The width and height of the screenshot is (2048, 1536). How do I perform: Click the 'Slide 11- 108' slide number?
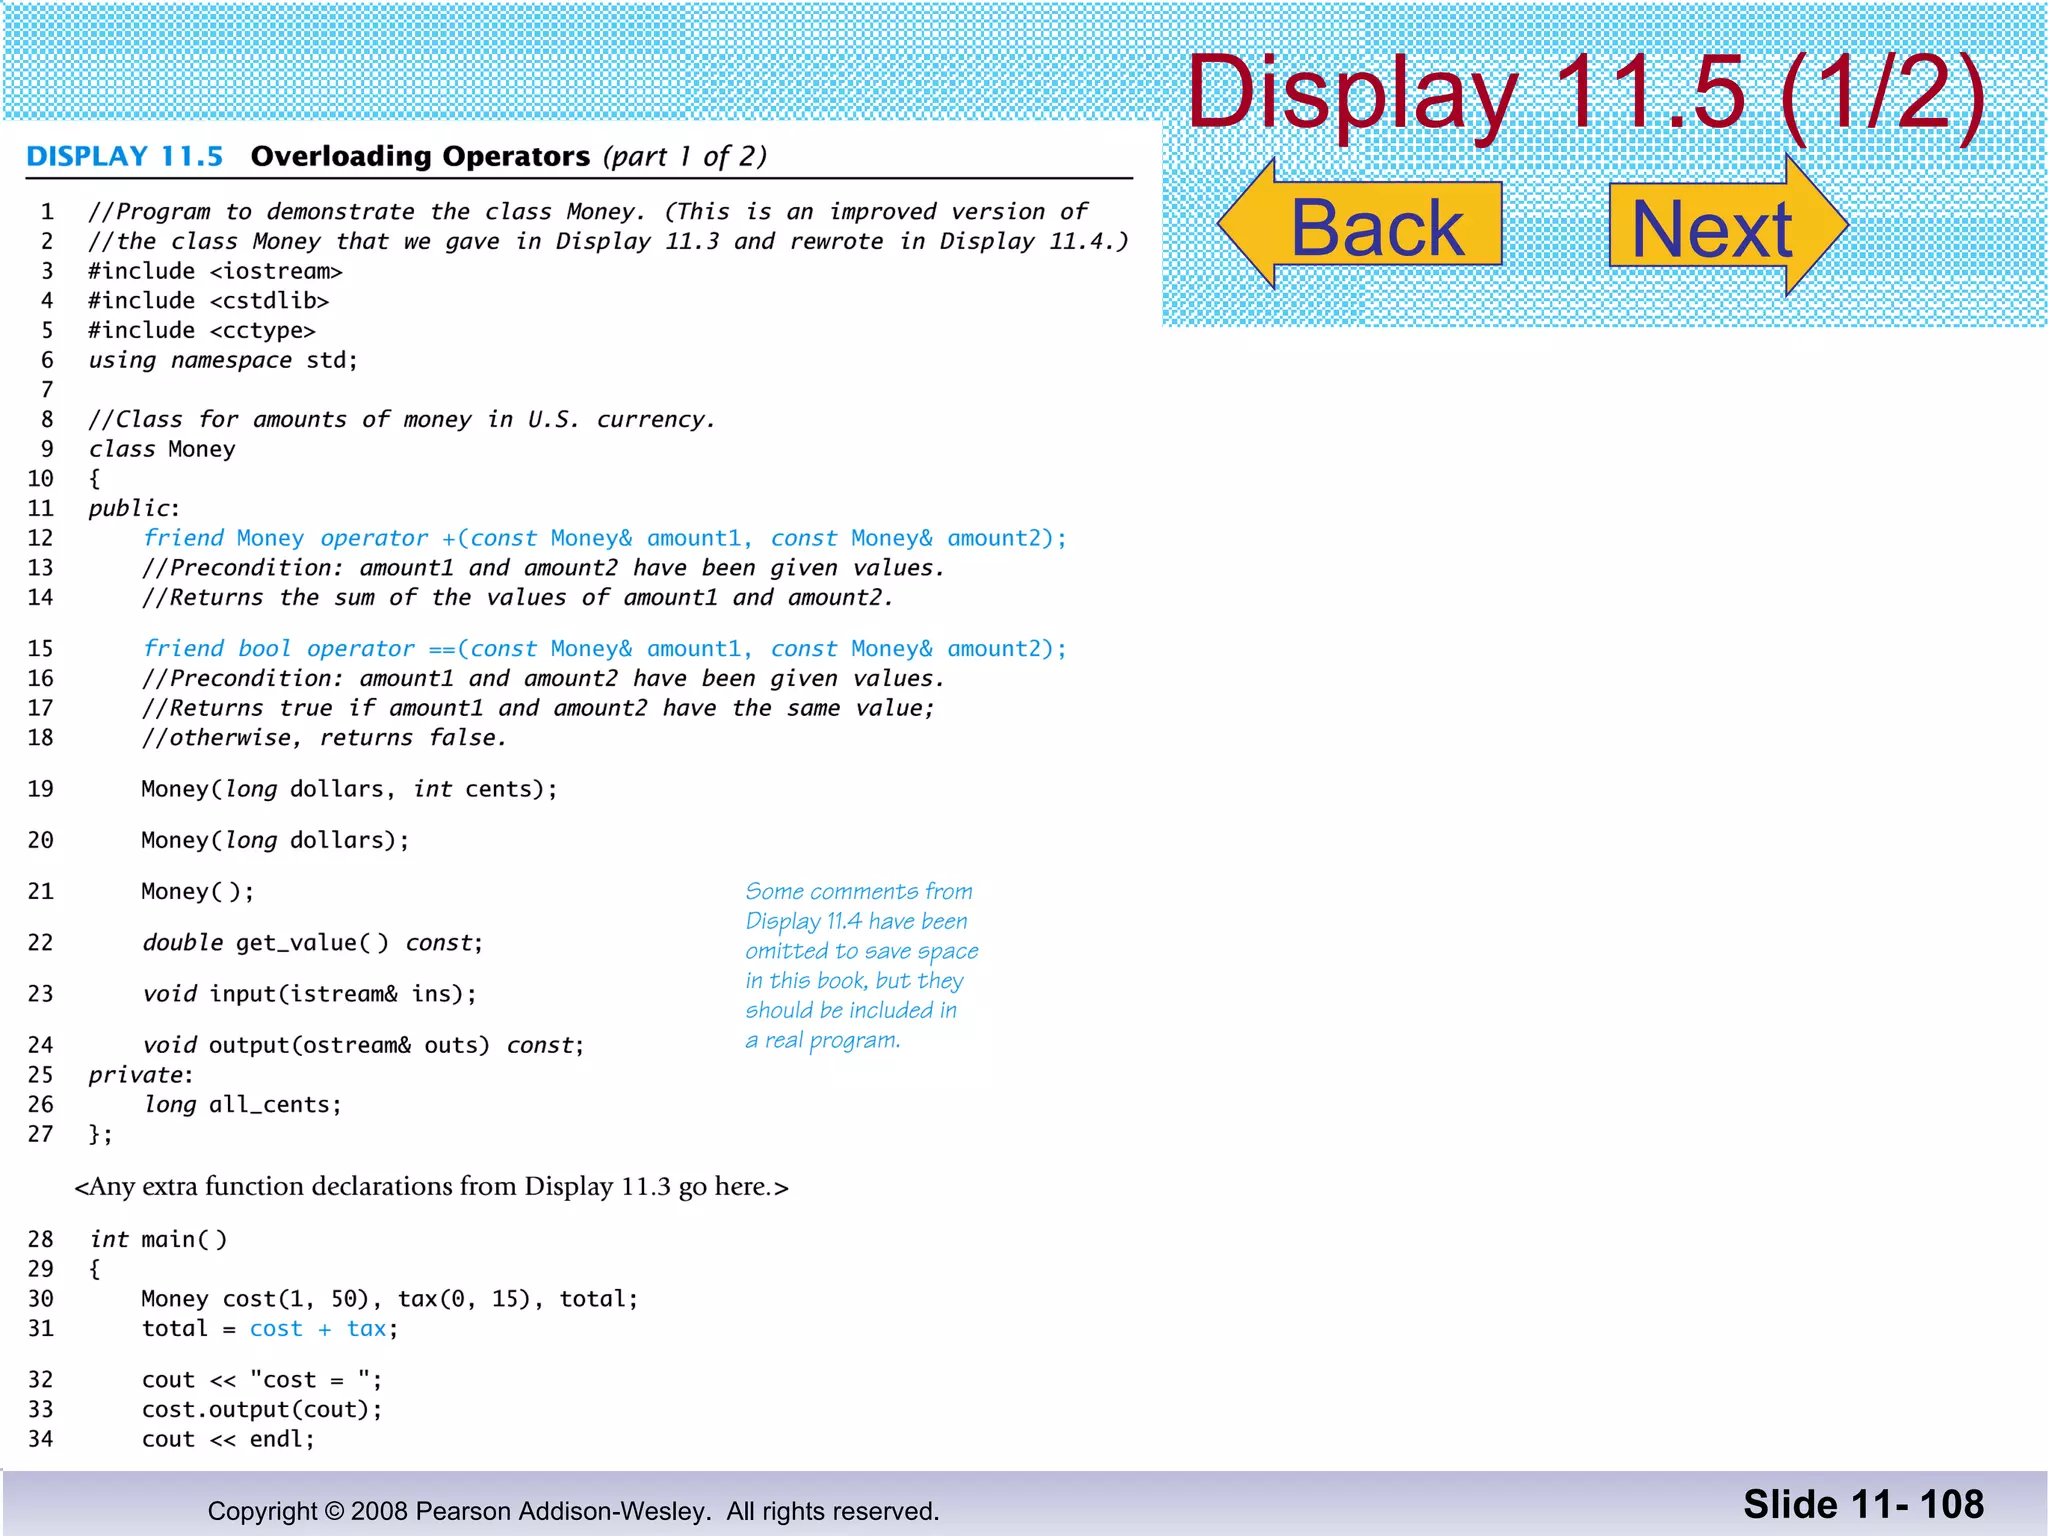(x=1864, y=1504)
